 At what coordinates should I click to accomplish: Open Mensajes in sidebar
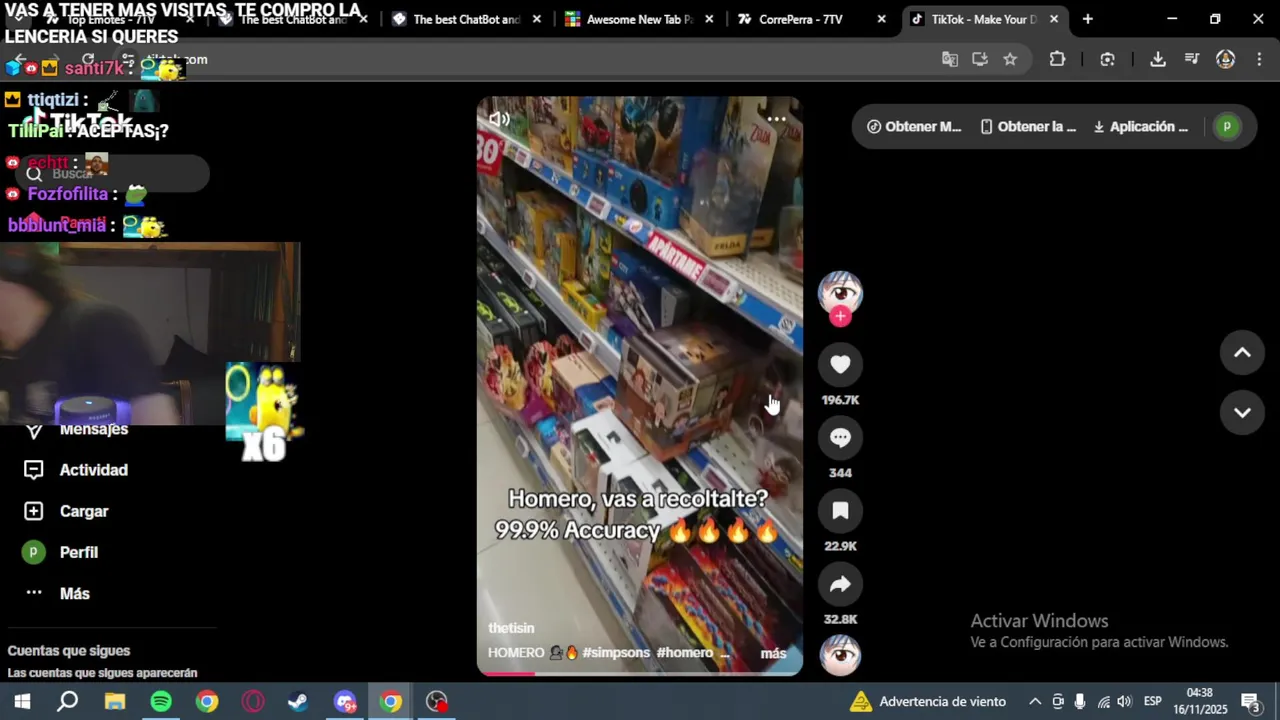[x=94, y=429]
